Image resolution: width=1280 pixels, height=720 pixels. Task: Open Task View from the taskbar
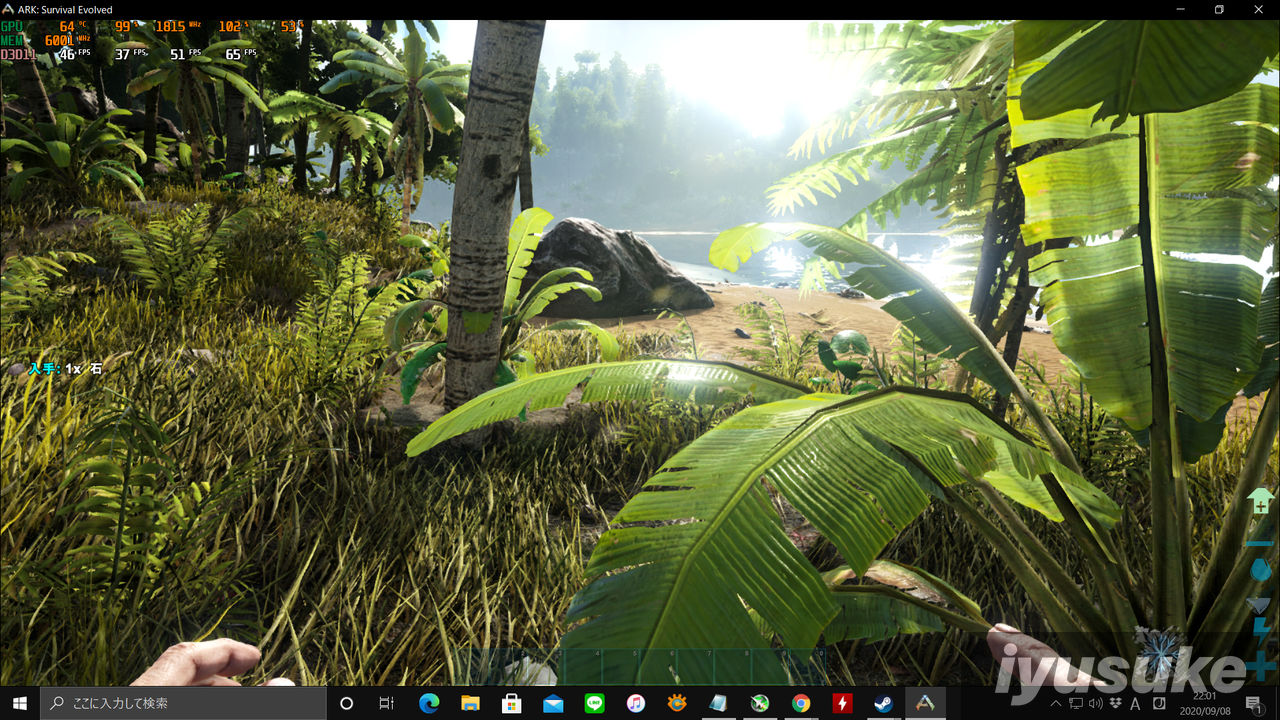[387, 703]
